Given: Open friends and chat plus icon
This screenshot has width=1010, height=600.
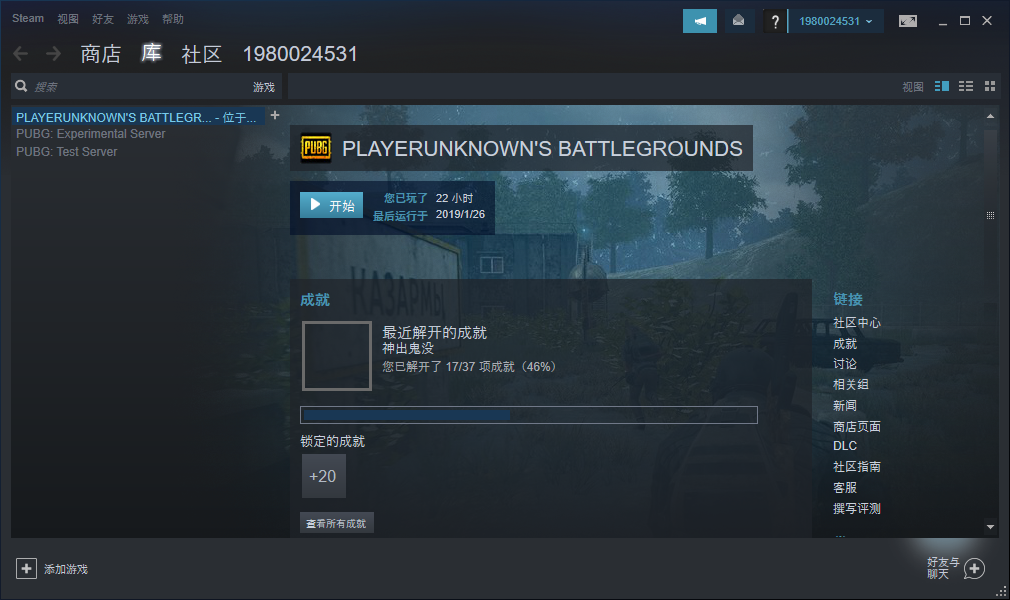Looking at the screenshot, I should point(974,569).
